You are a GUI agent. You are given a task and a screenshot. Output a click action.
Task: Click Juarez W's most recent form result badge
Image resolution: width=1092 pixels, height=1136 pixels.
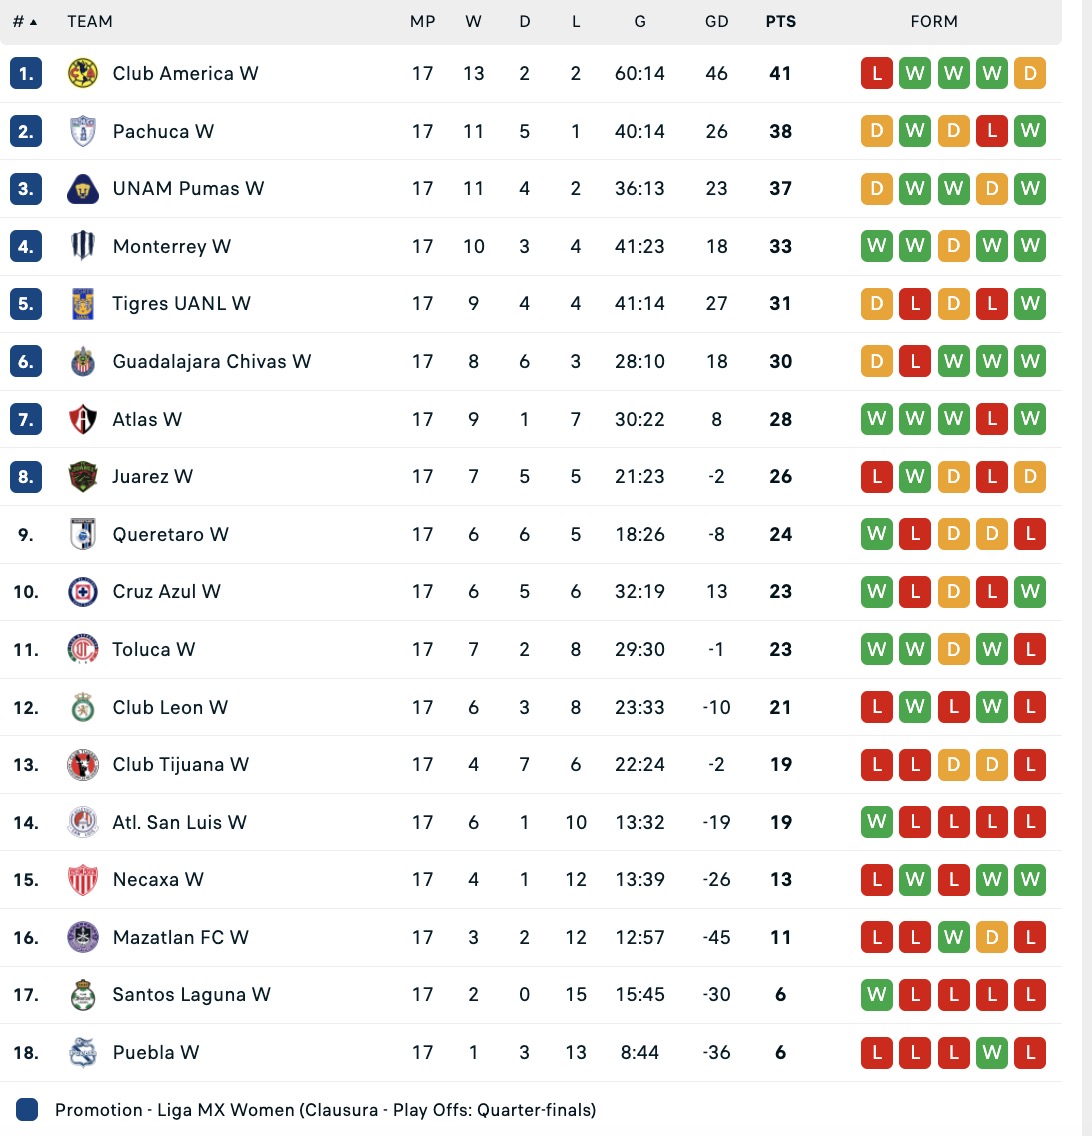click(1030, 477)
